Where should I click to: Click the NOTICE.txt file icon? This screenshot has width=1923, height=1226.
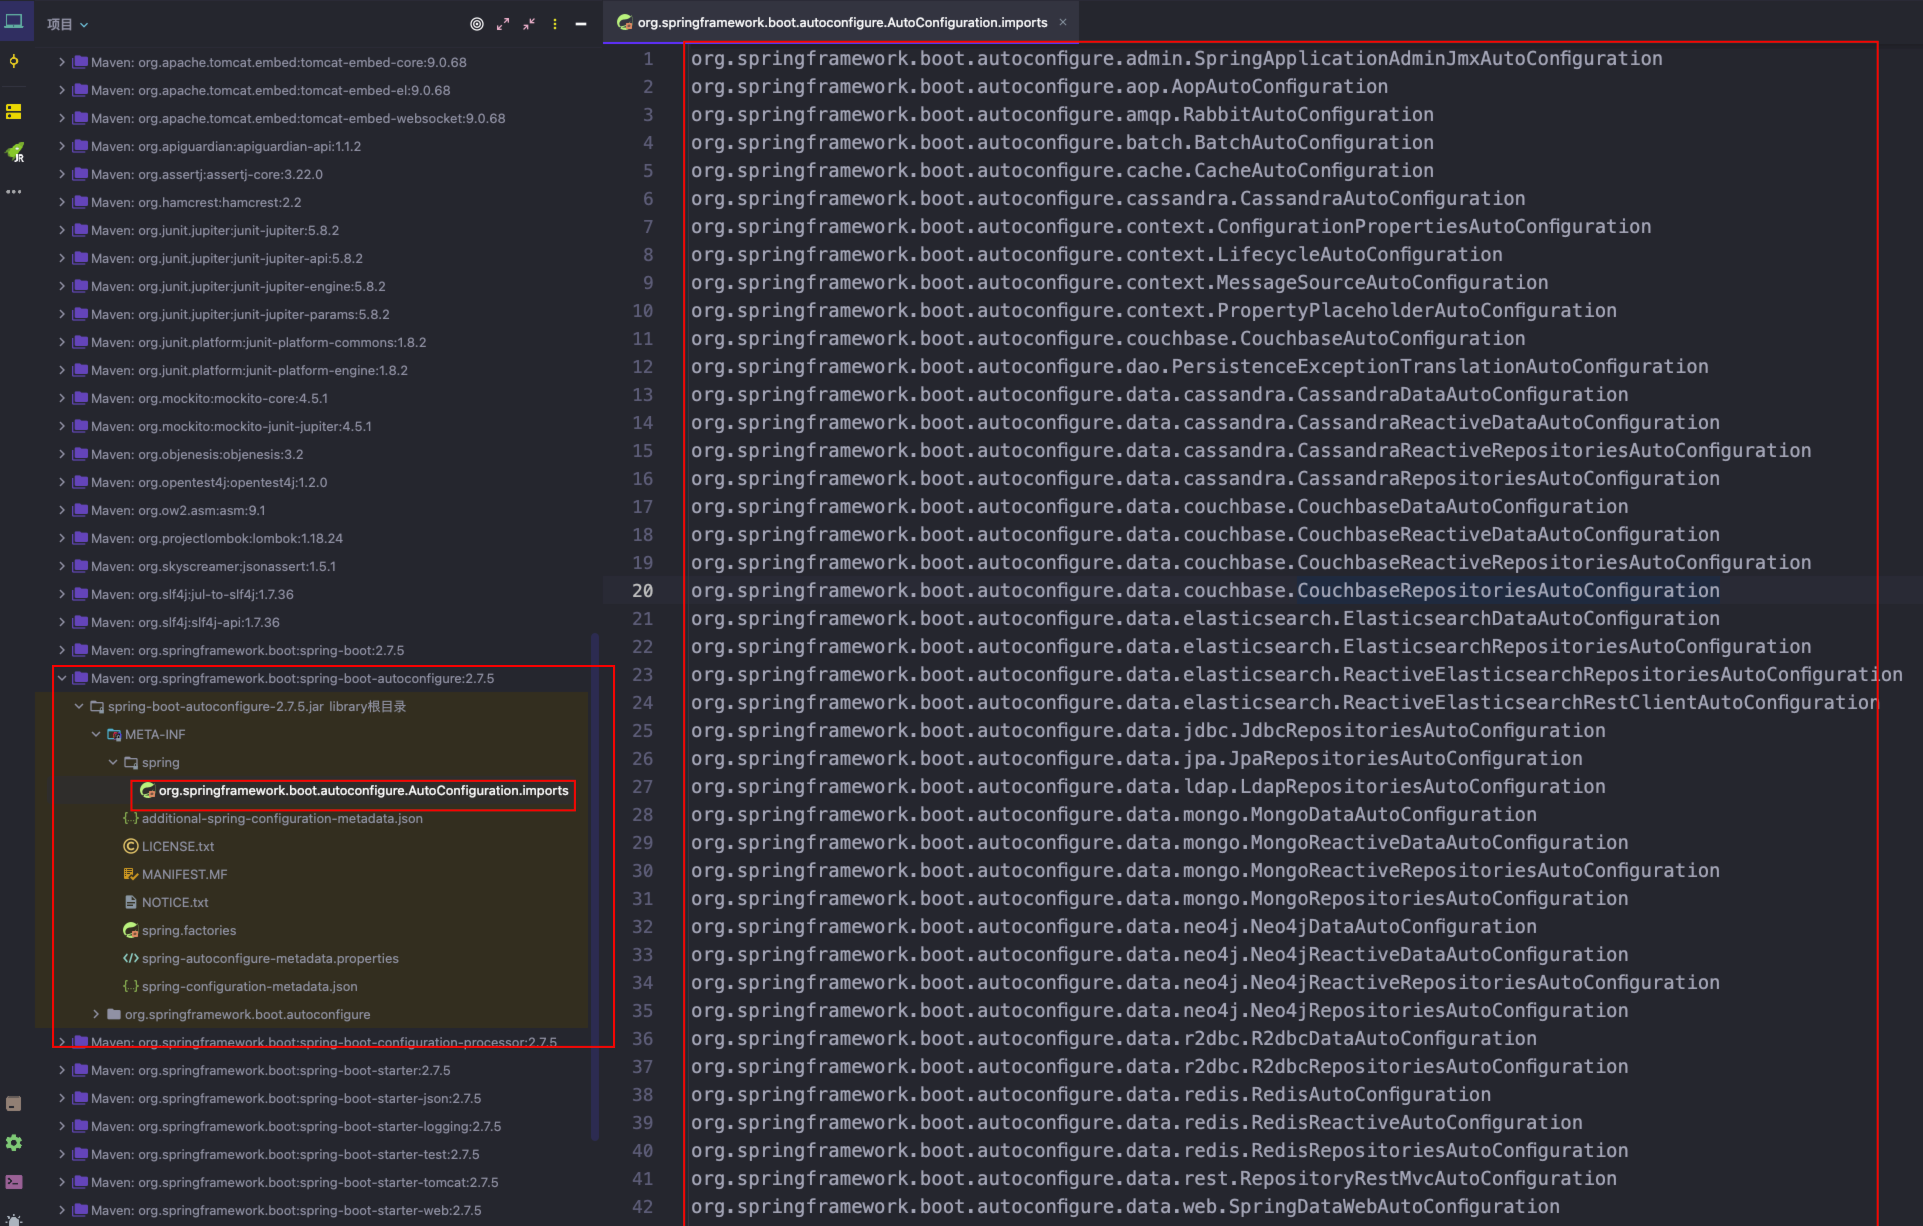[x=130, y=902]
